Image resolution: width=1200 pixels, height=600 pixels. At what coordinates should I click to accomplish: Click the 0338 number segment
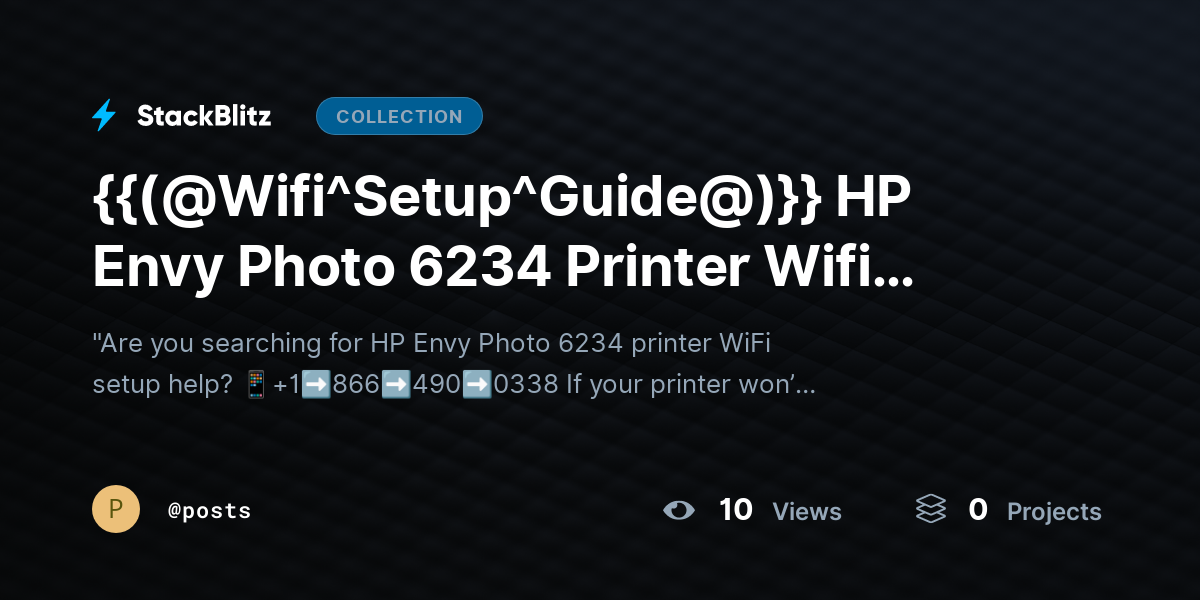pyautogui.click(x=526, y=384)
